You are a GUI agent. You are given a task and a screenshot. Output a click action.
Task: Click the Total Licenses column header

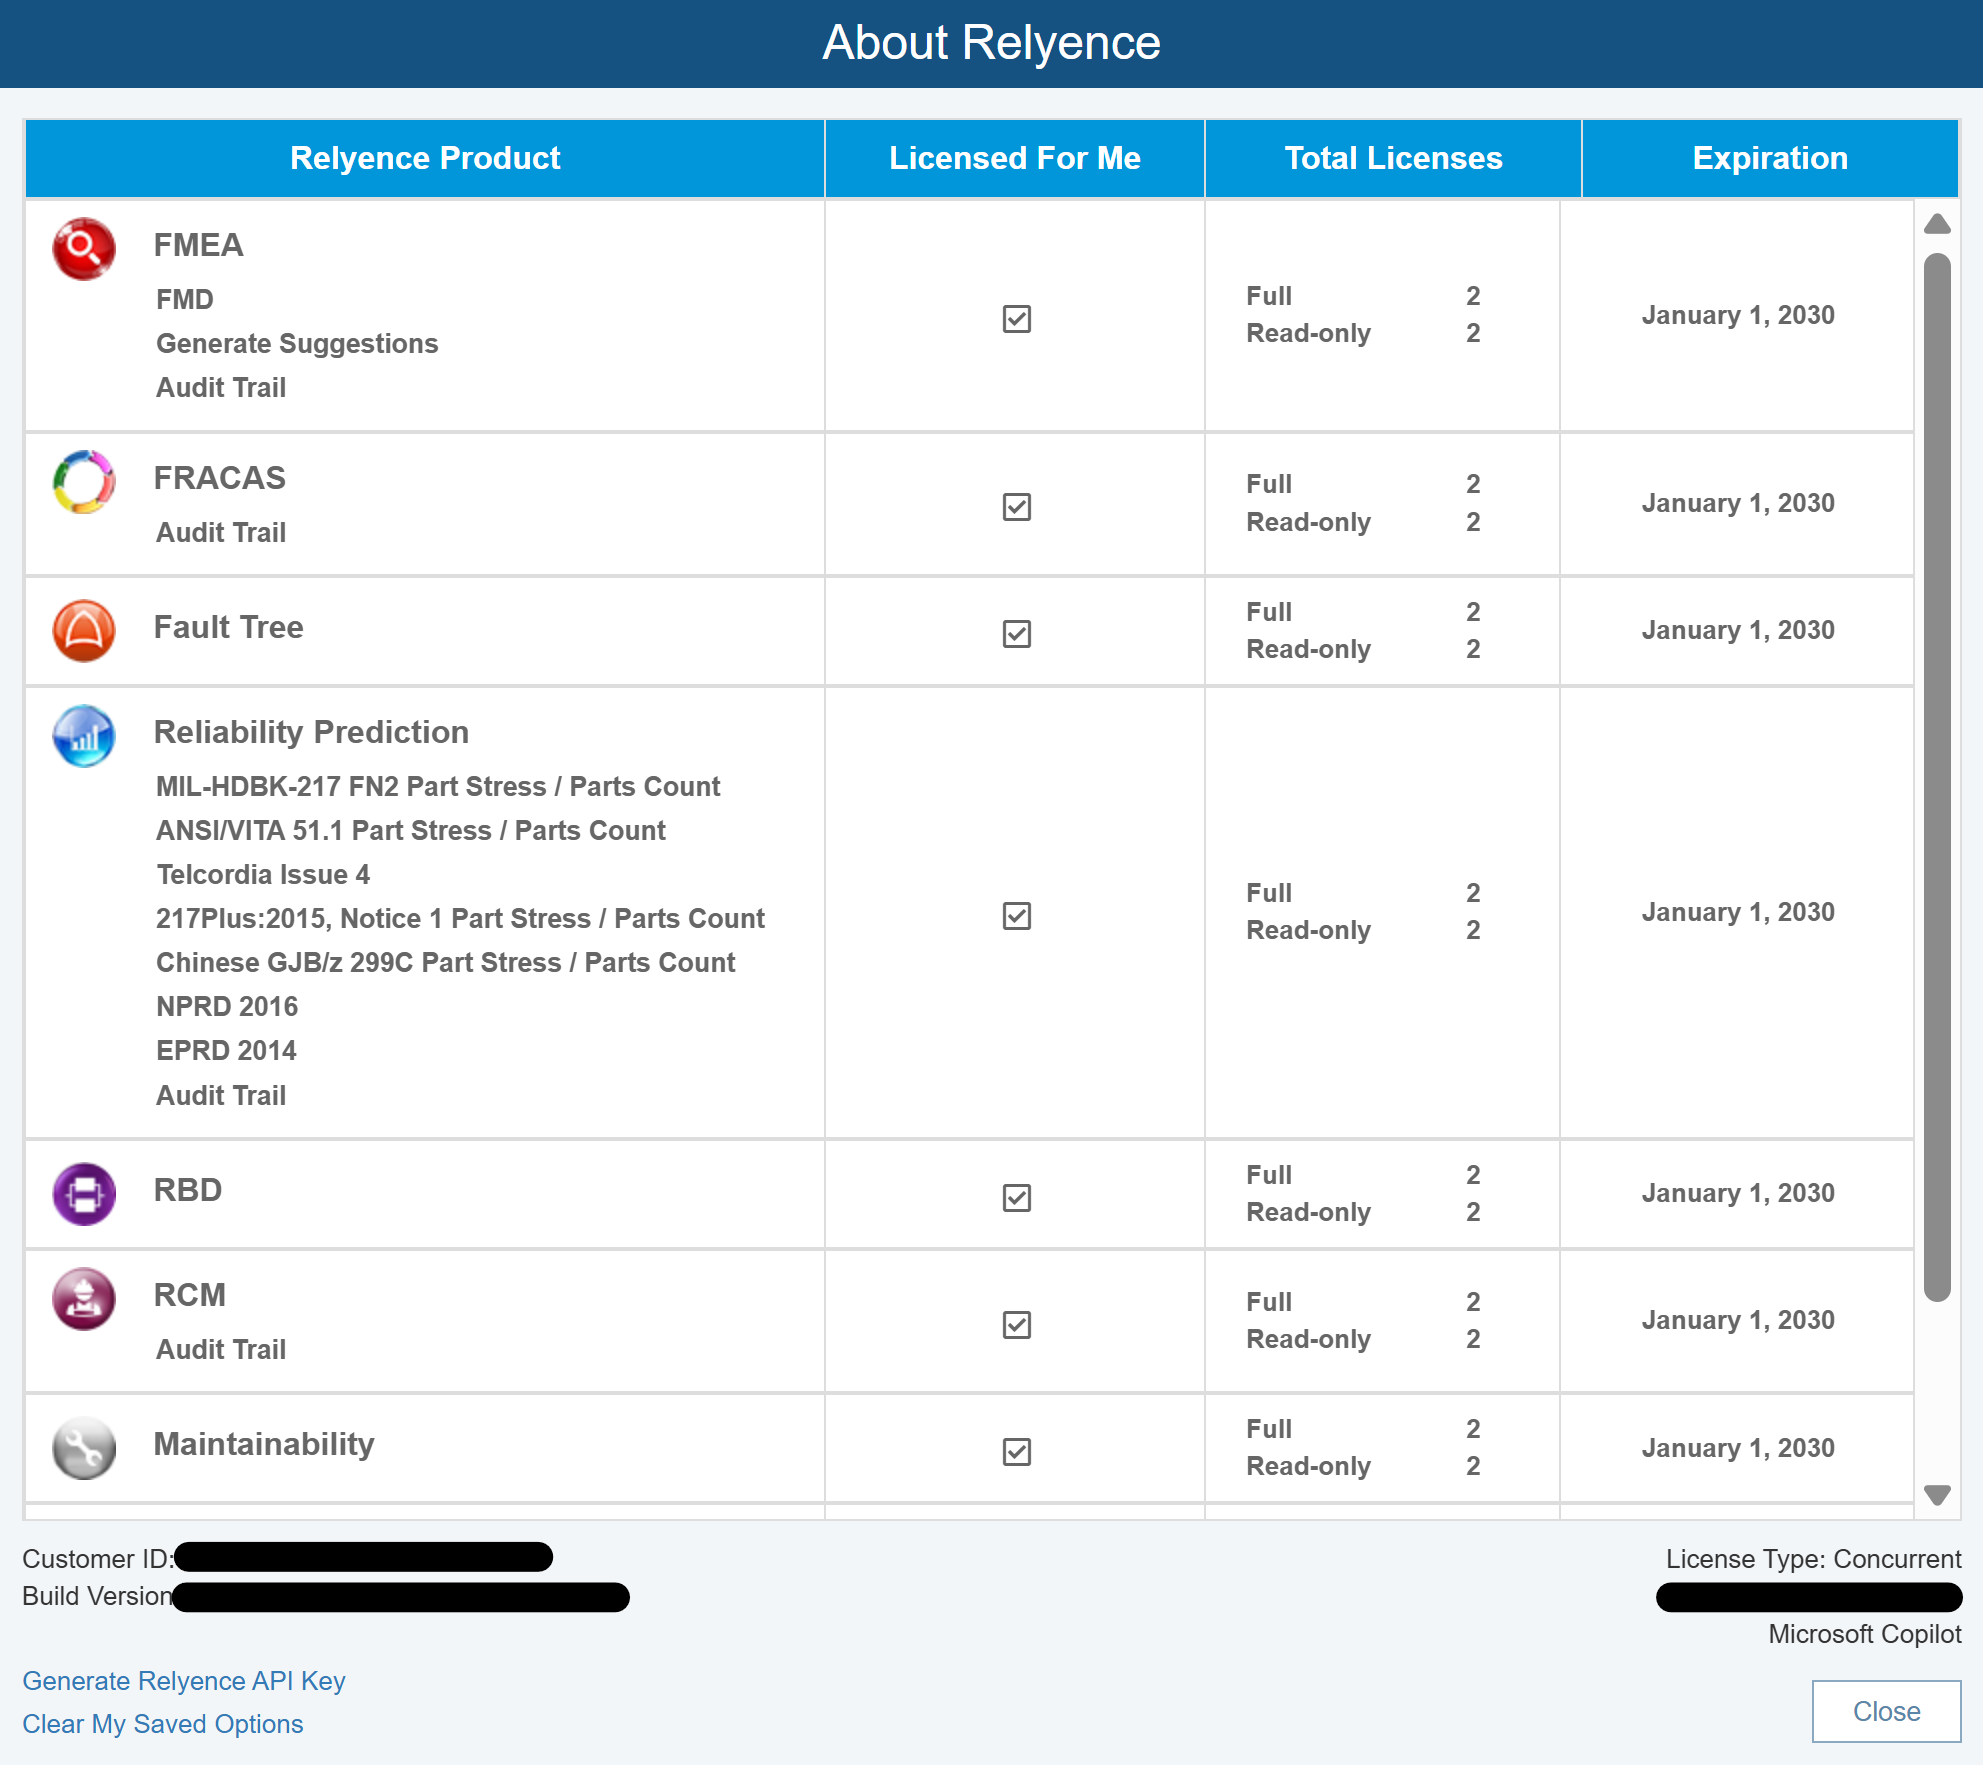pyautogui.click(x=1393, y=158)
